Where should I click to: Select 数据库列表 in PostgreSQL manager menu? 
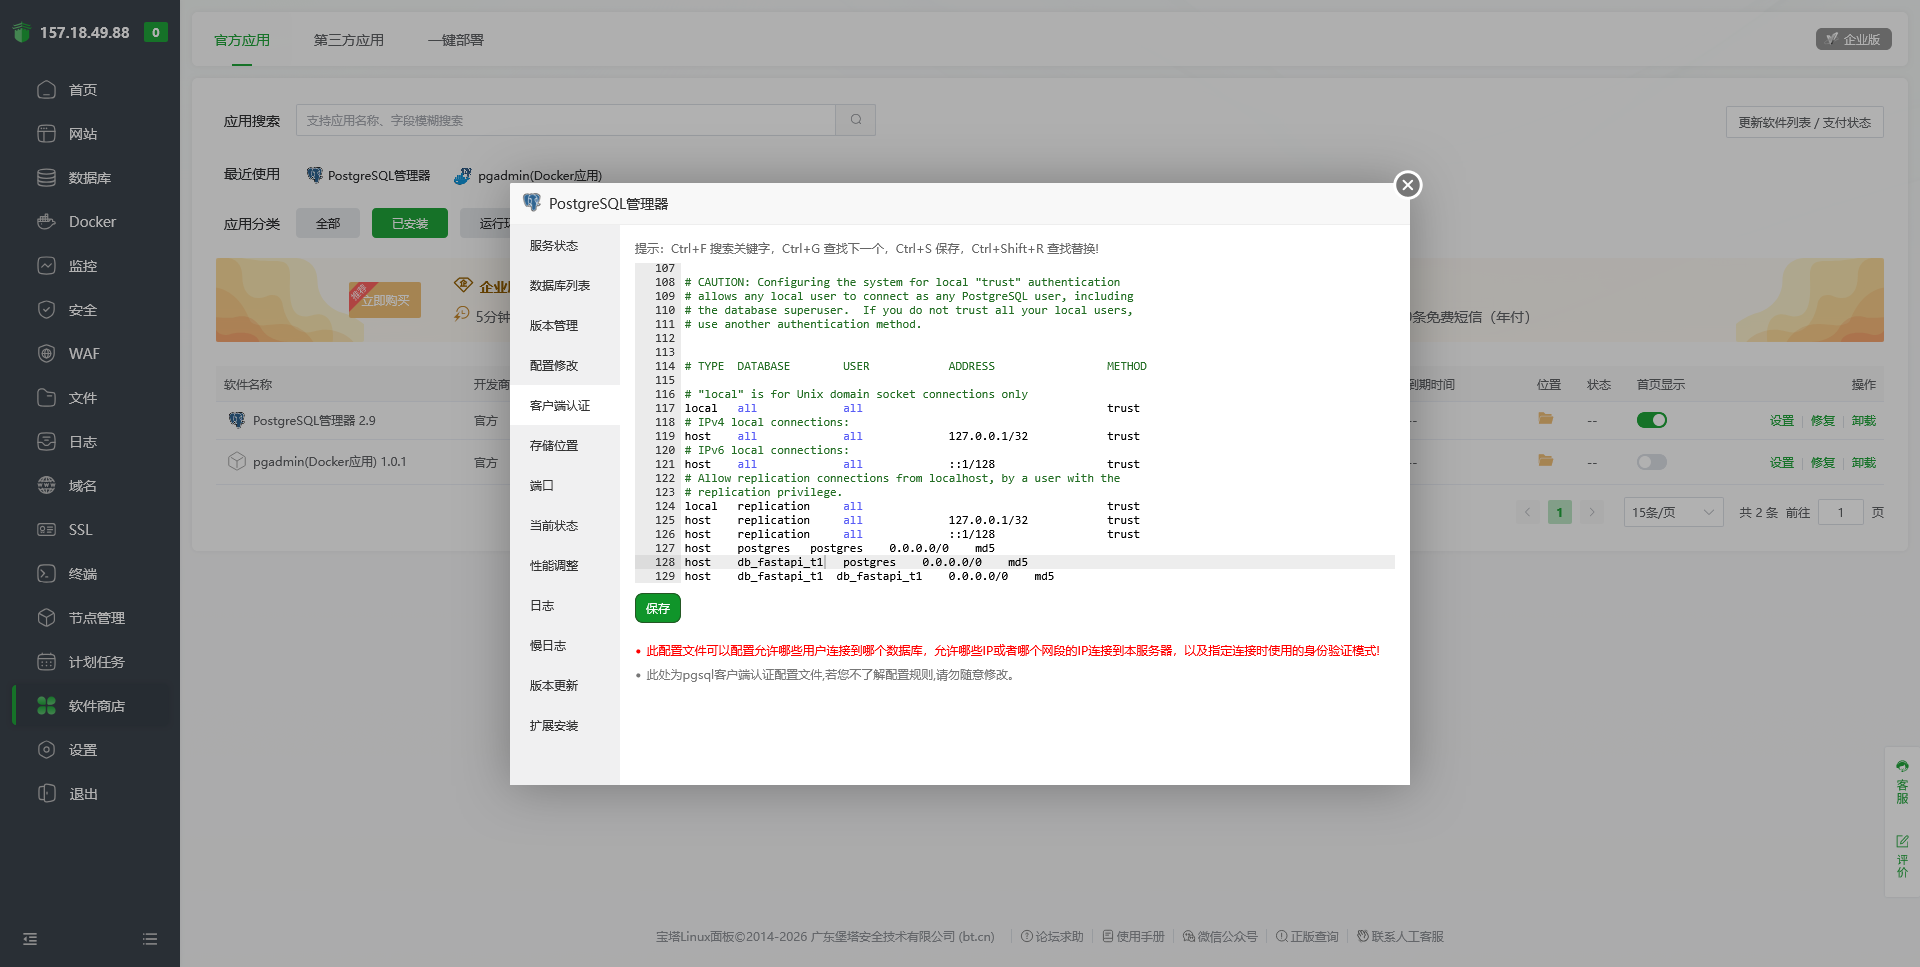point(565,286)
